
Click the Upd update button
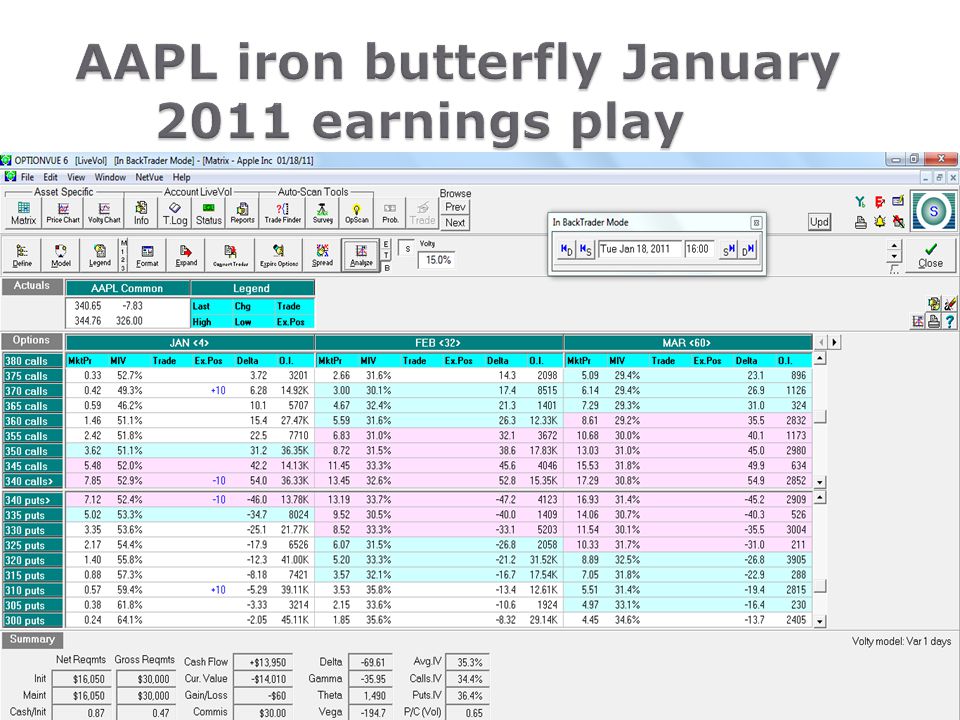coord(819,222)
